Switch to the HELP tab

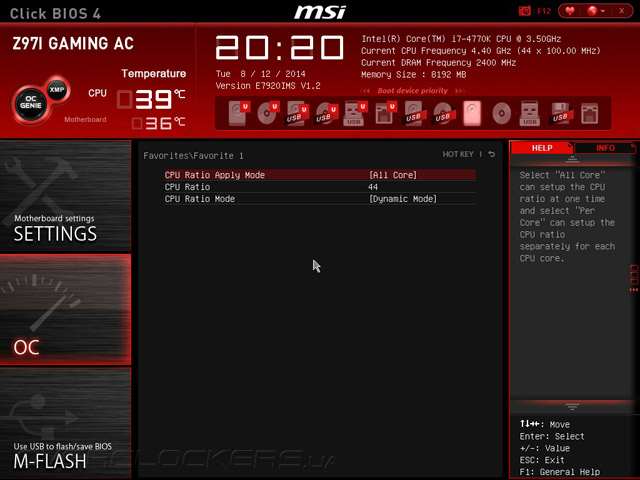click(x=542, y=148)
